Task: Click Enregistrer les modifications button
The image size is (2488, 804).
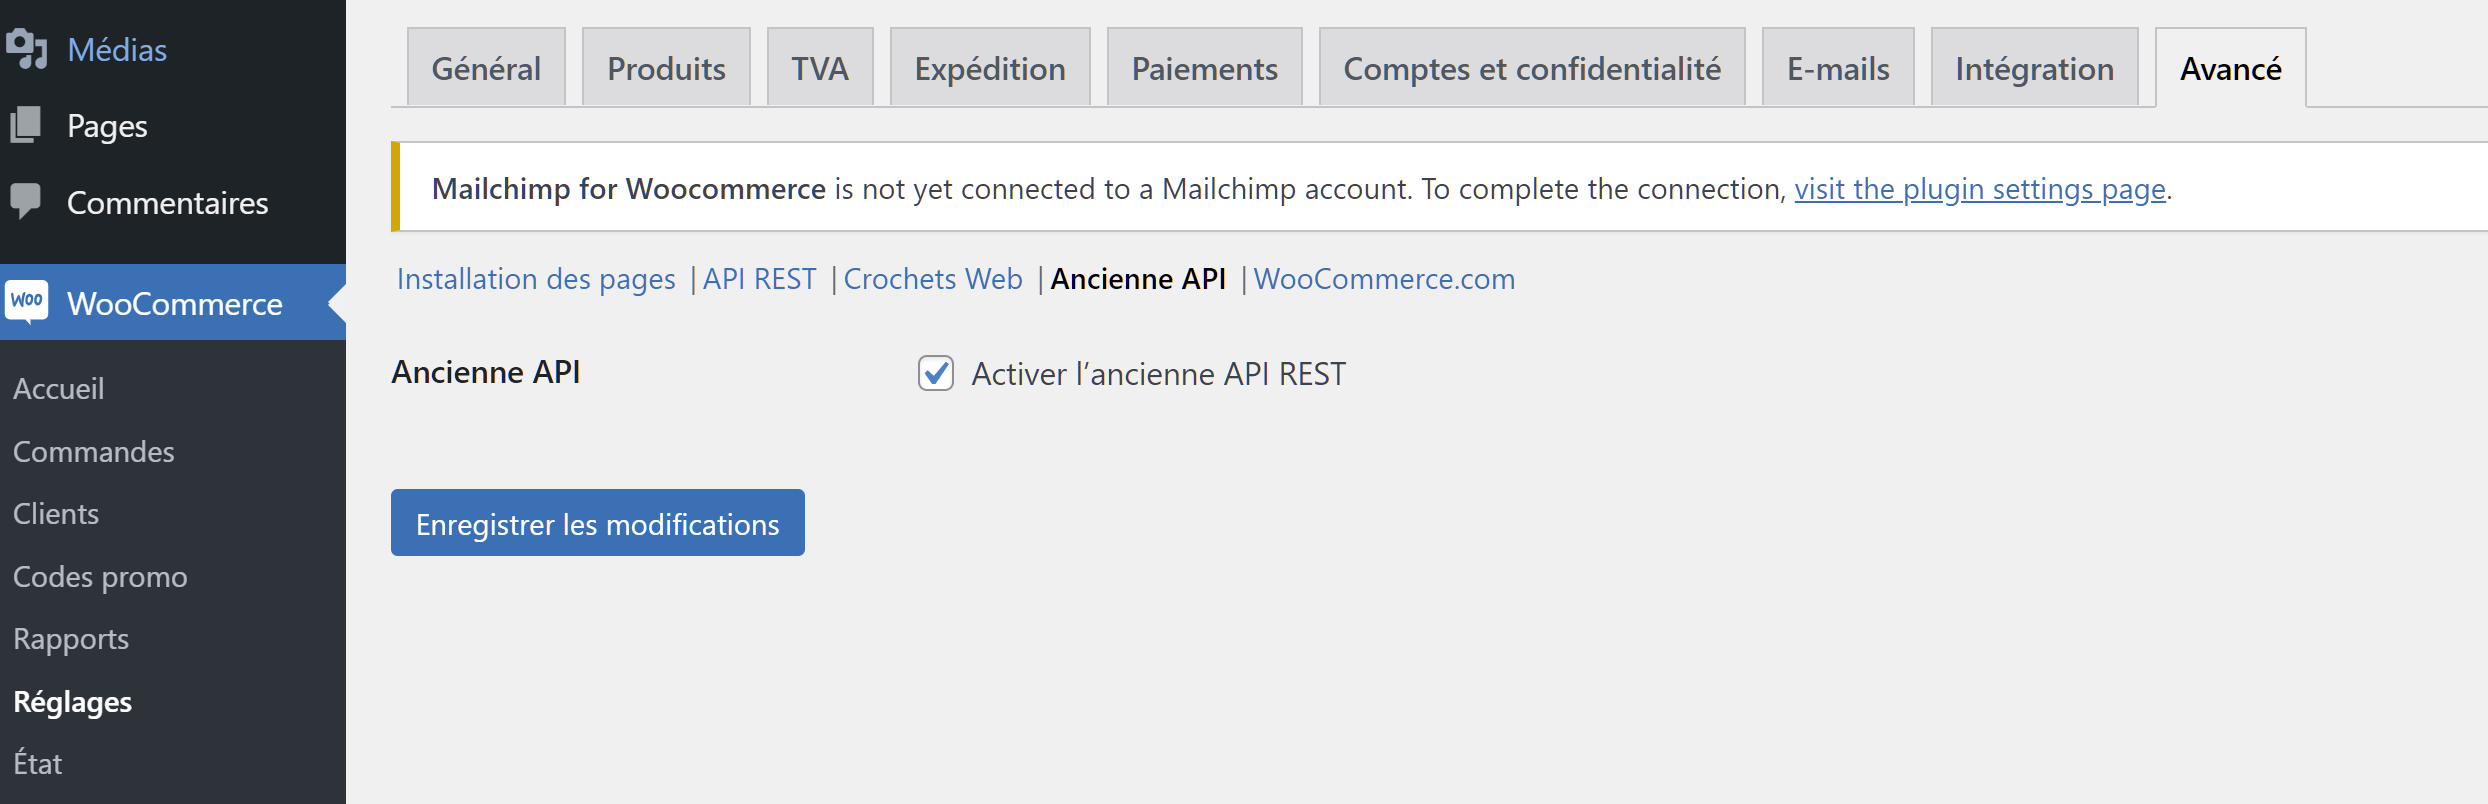Action: click(x=598, y=522)
